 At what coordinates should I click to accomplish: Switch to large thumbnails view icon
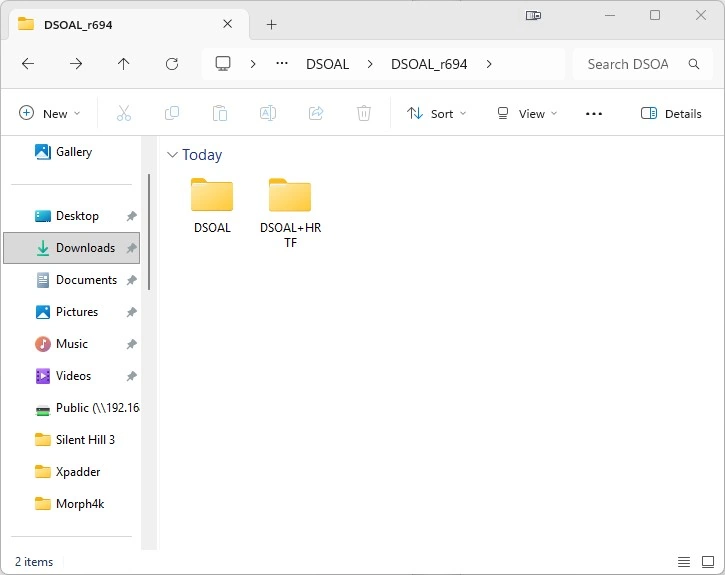coord(708,562)
